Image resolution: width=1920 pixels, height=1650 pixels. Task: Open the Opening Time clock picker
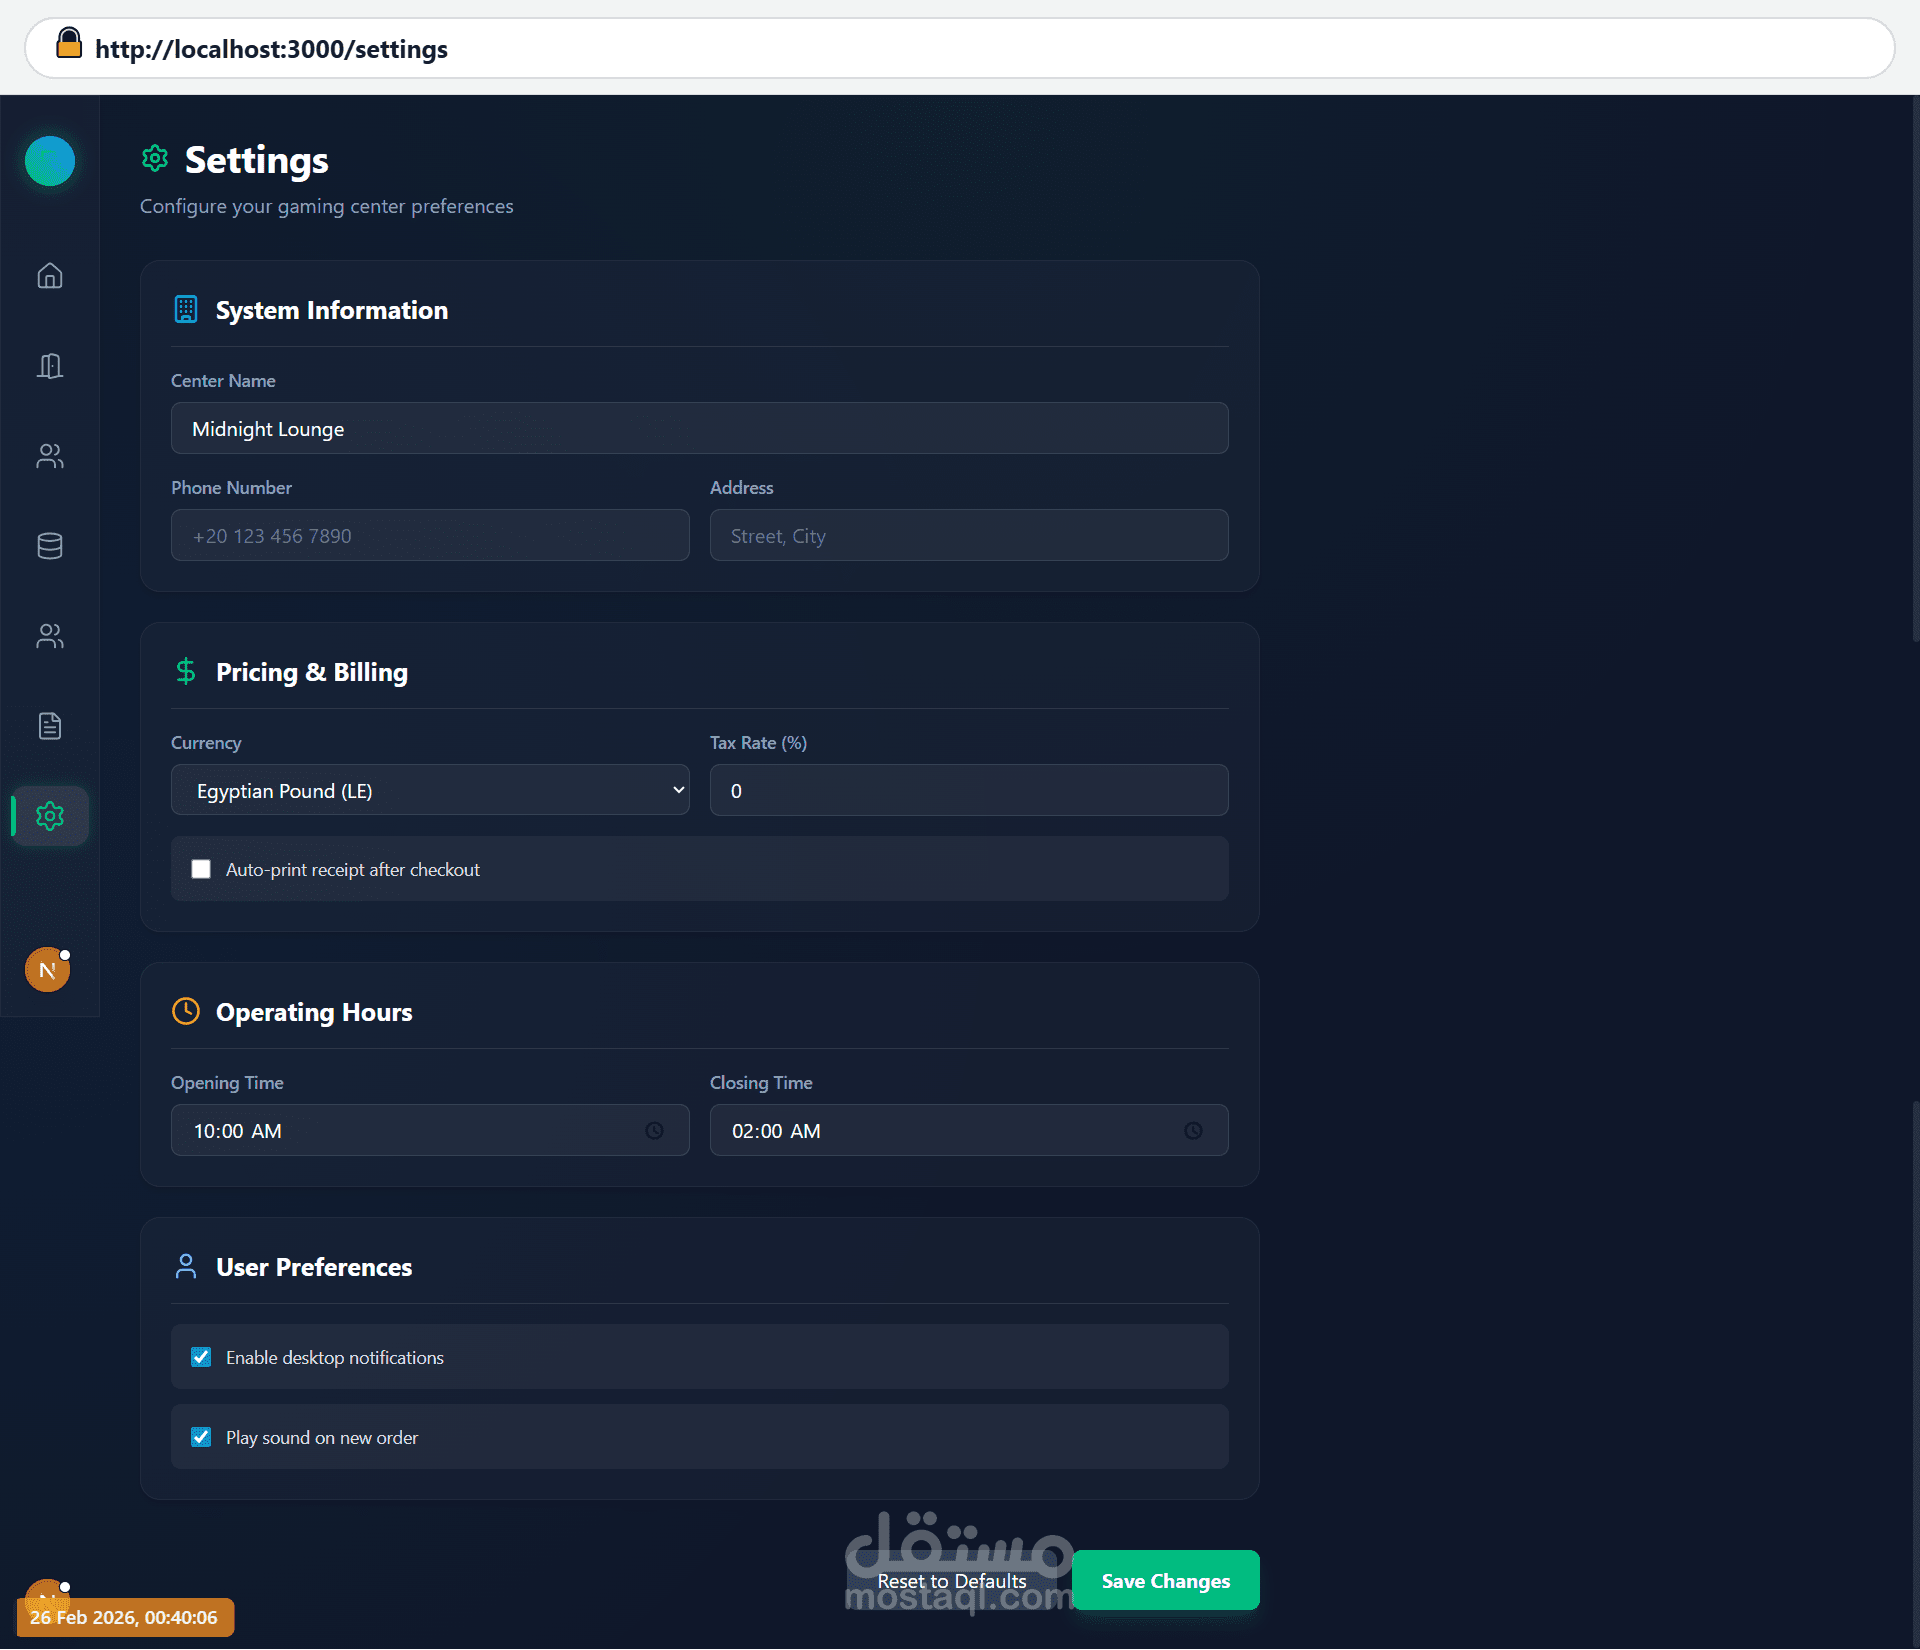(654, 1131)
